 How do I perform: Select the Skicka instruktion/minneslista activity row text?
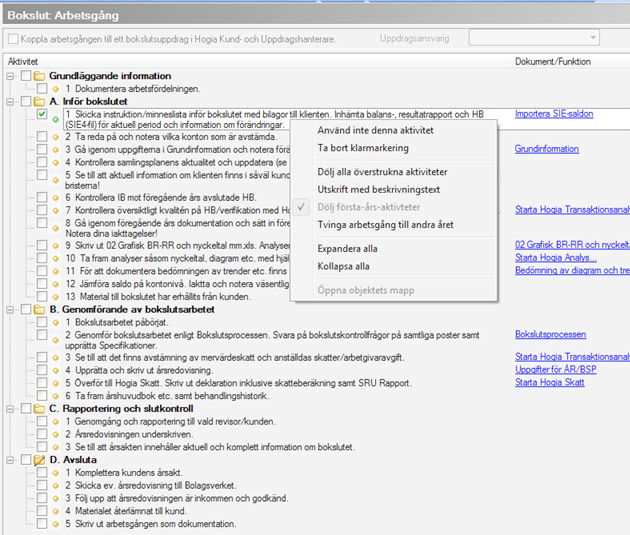click(x=274, y=119)
